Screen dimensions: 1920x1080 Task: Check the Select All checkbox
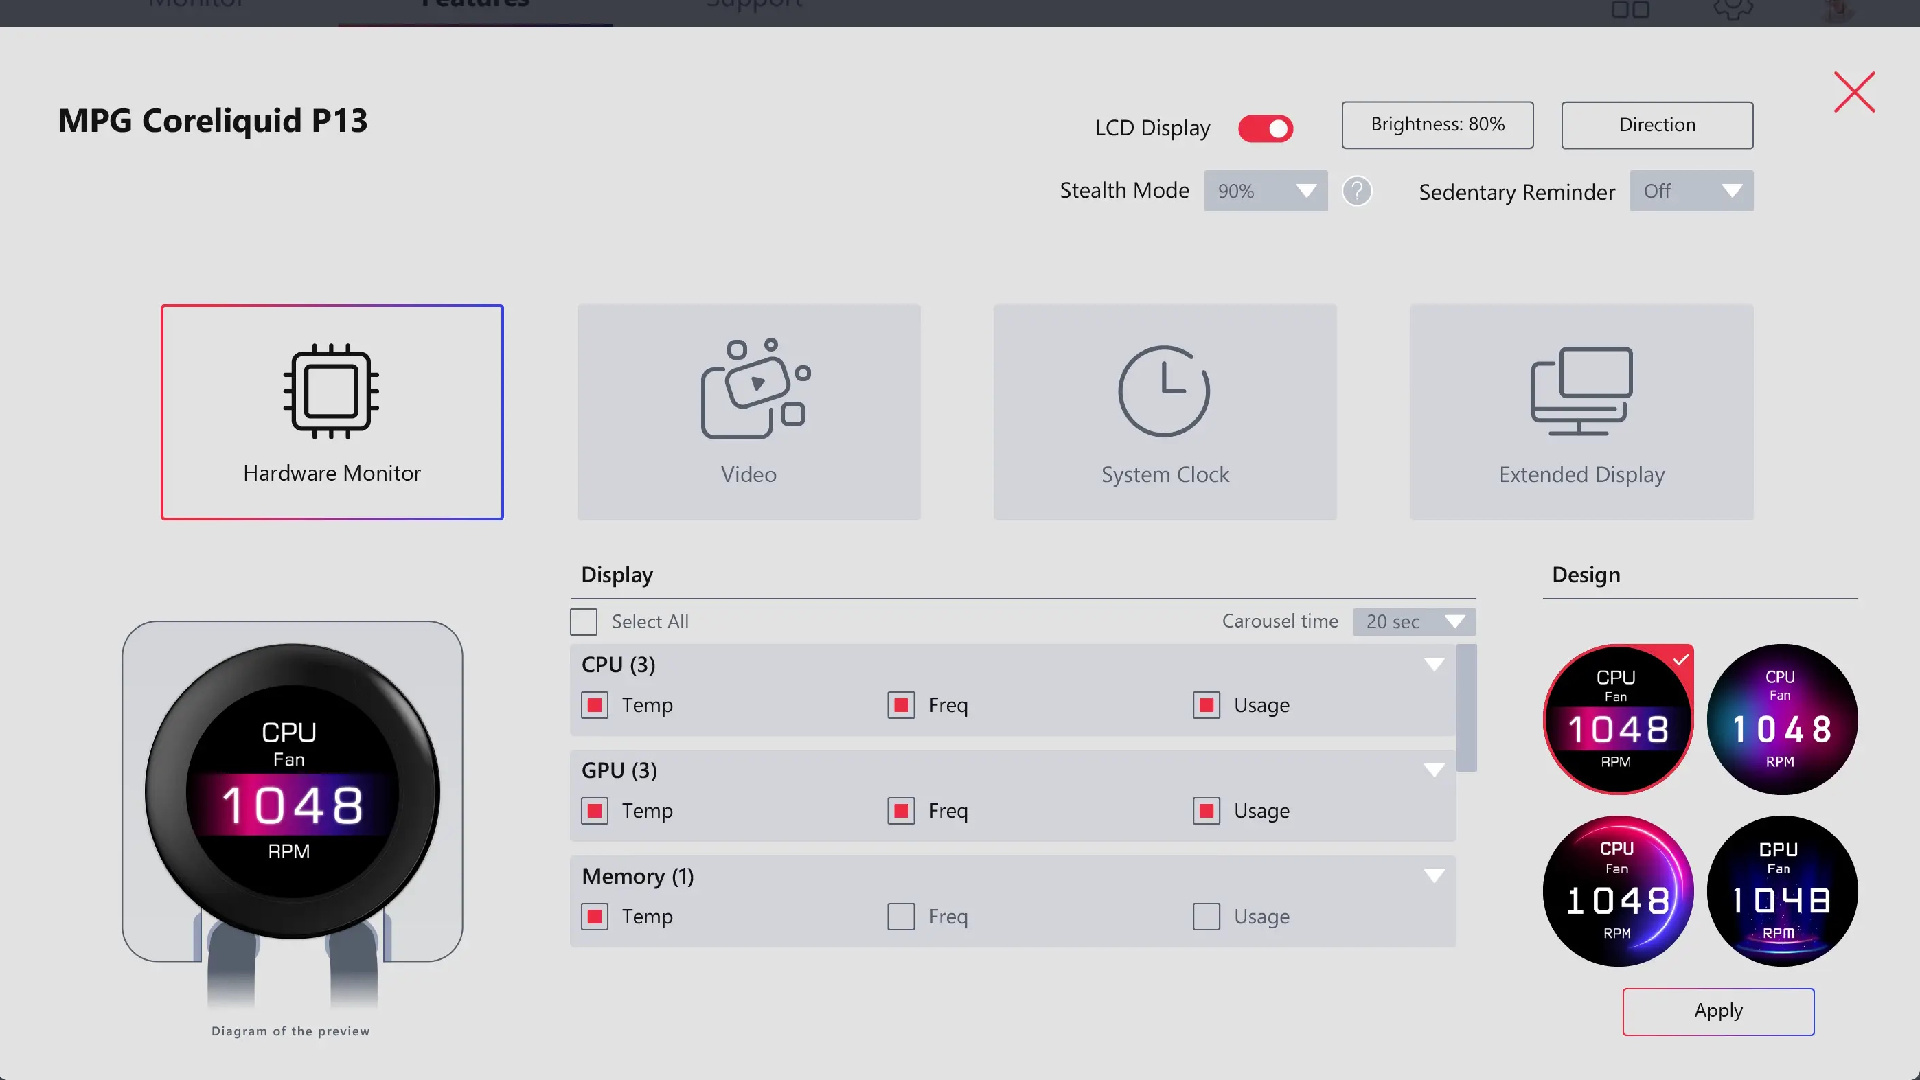click(x=584, y=622)
